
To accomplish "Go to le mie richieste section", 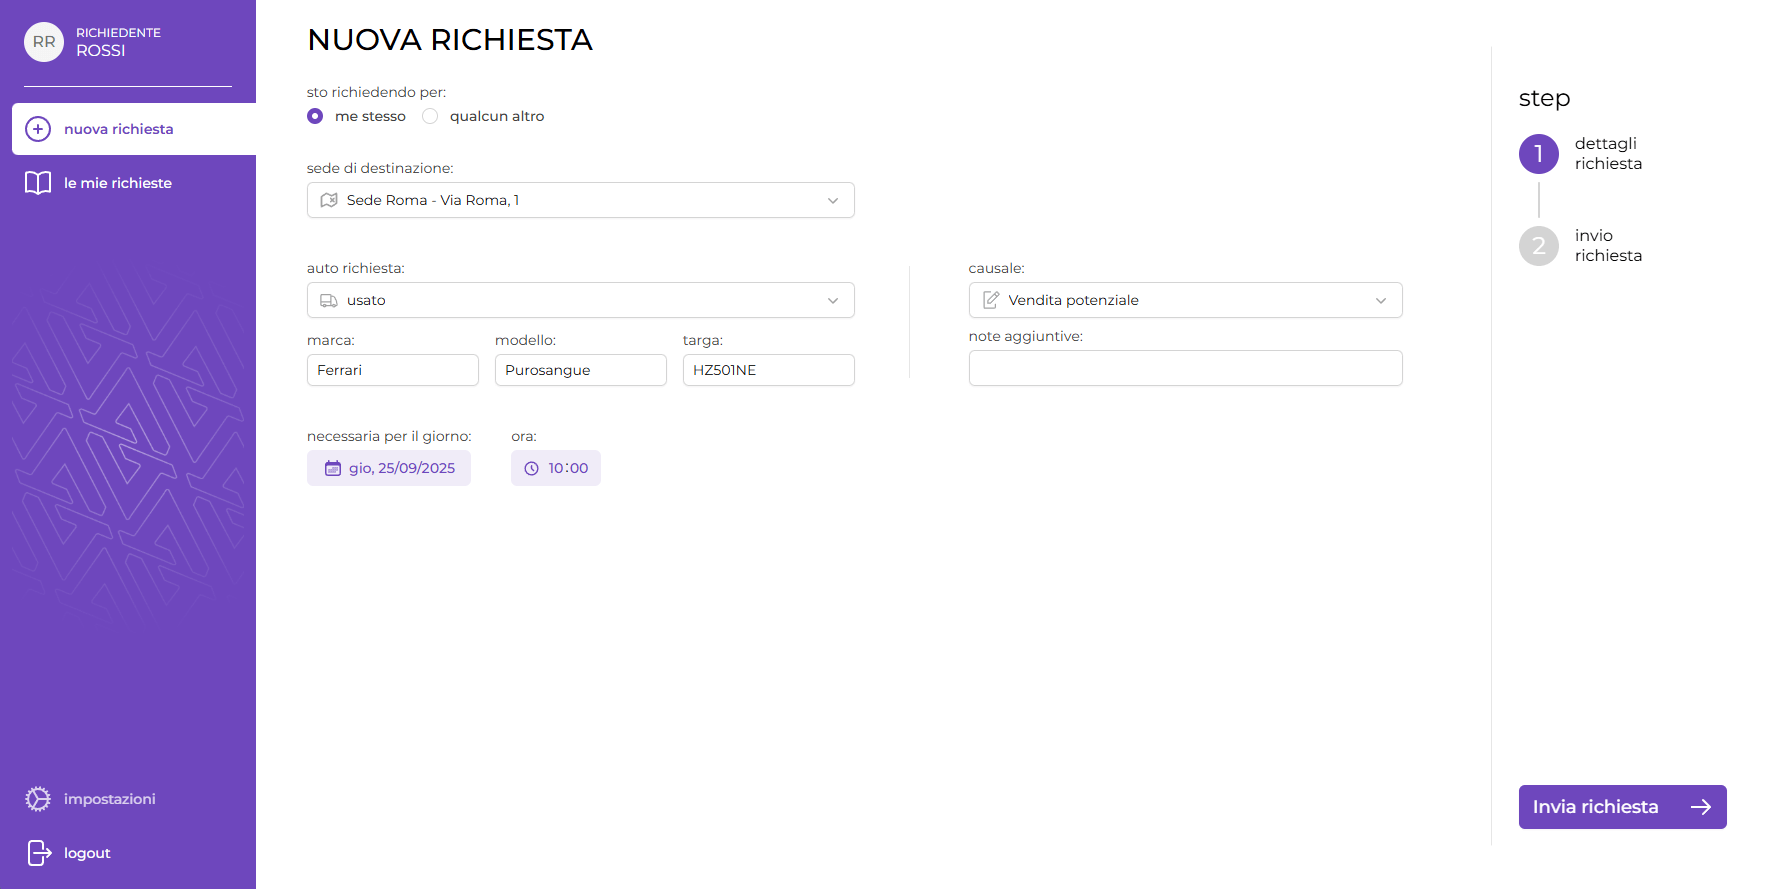I will [118, 183].
